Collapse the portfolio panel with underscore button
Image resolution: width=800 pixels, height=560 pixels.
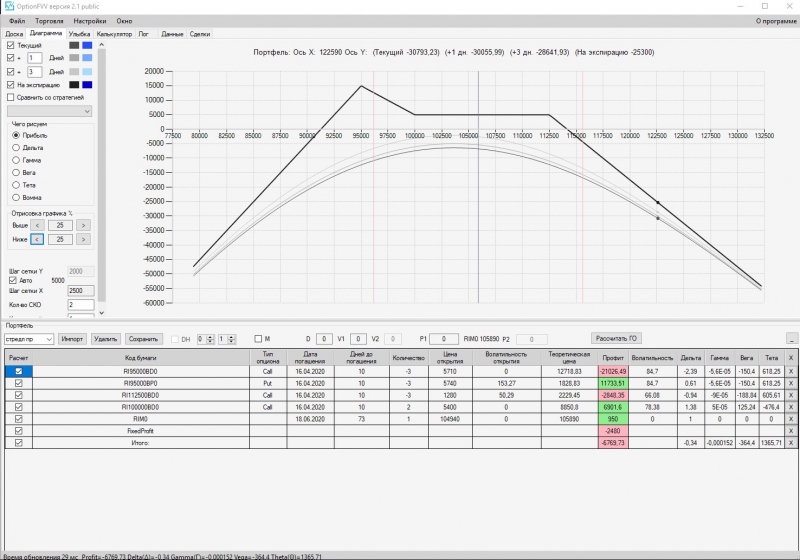click(791, 339)
